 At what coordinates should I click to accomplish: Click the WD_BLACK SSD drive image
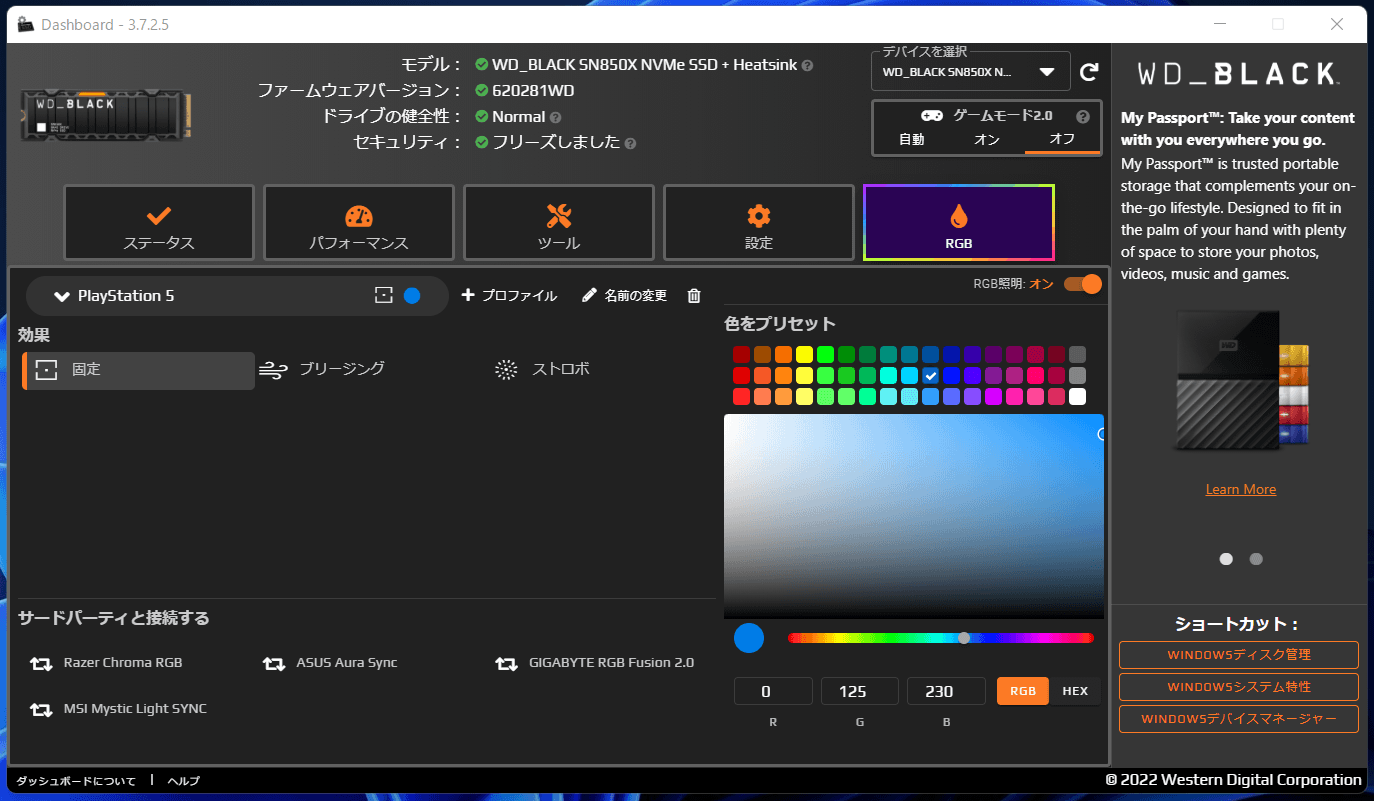tap(106, 115)
